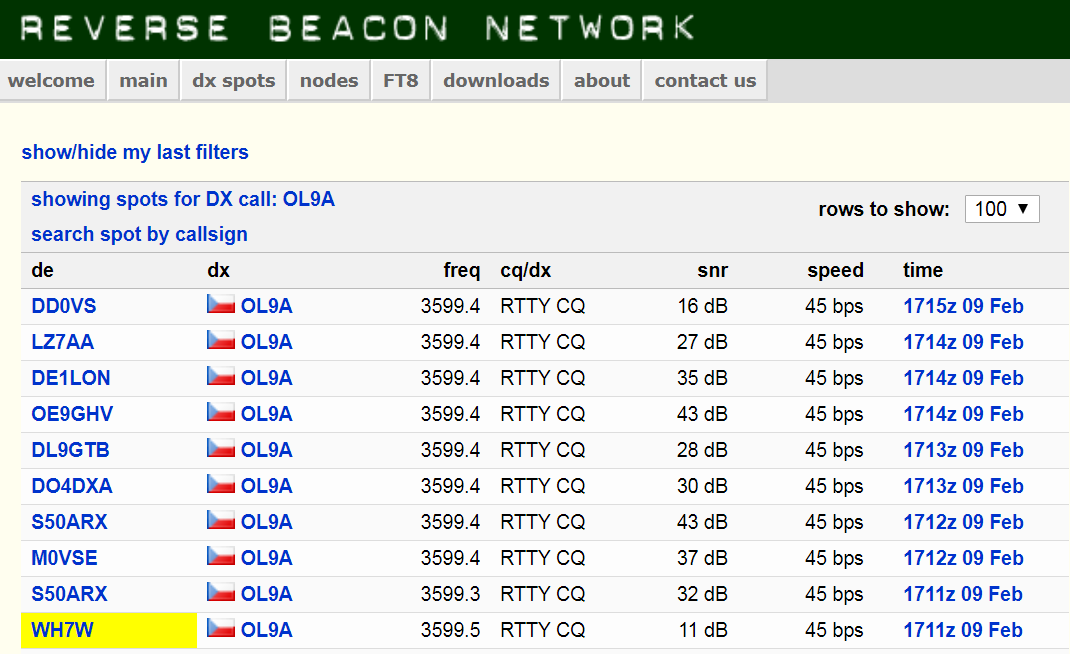Image resolution: width=1070 pixels, height=660 pixels.
Task: Open the about tab
Action: (602, 81)
